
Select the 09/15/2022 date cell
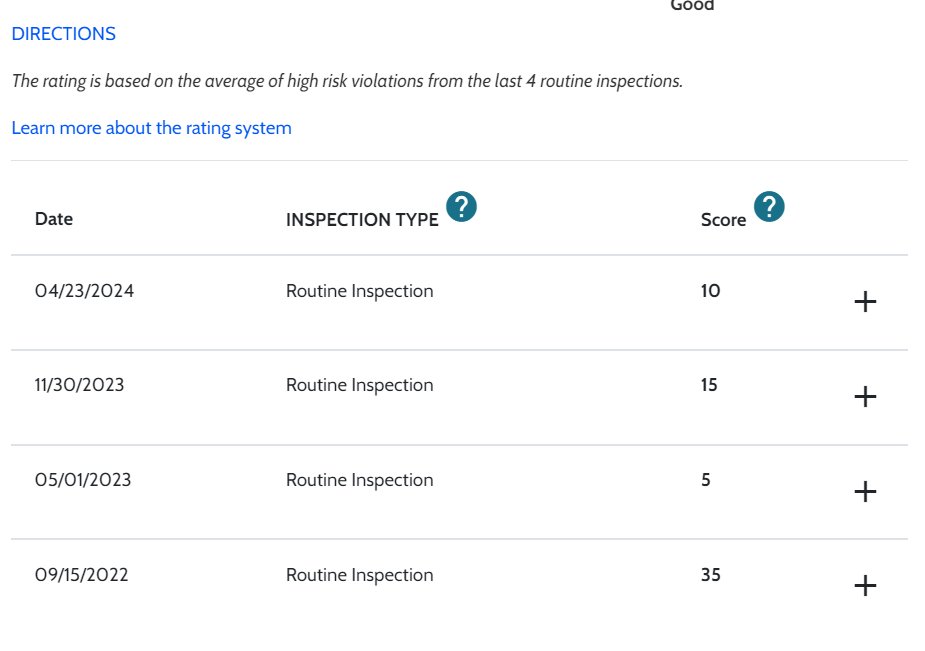81,575
